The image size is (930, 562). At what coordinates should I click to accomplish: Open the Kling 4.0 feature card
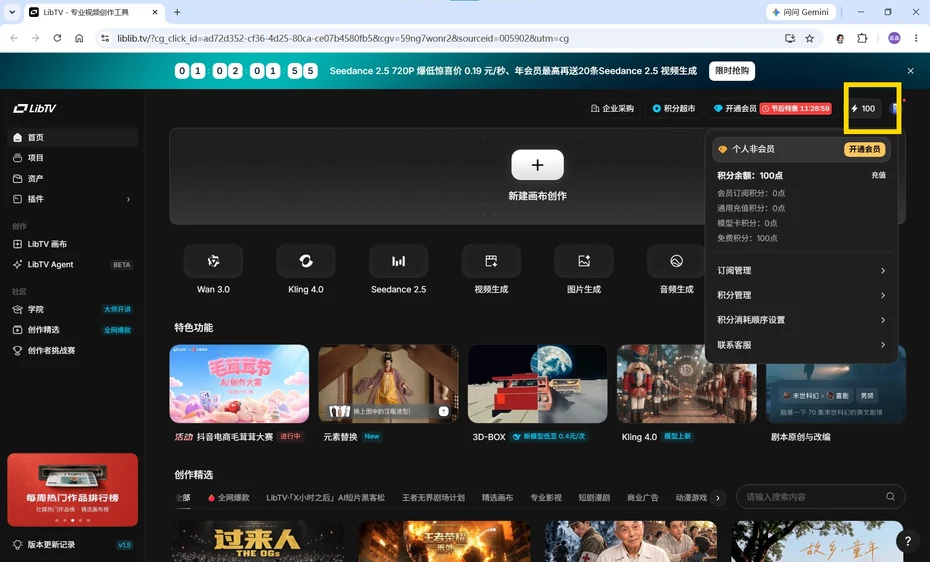click(687, 384)
